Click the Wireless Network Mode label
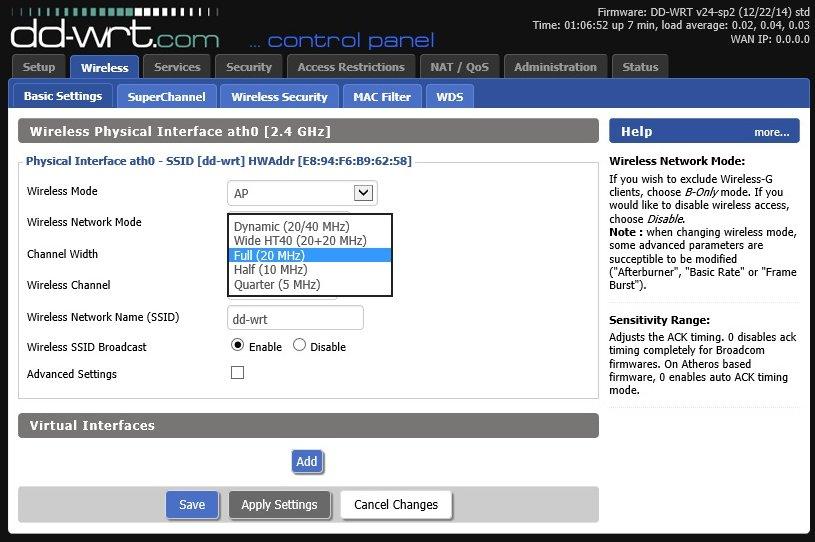Screen dimensions: 815x542 (x=84, y=222)
